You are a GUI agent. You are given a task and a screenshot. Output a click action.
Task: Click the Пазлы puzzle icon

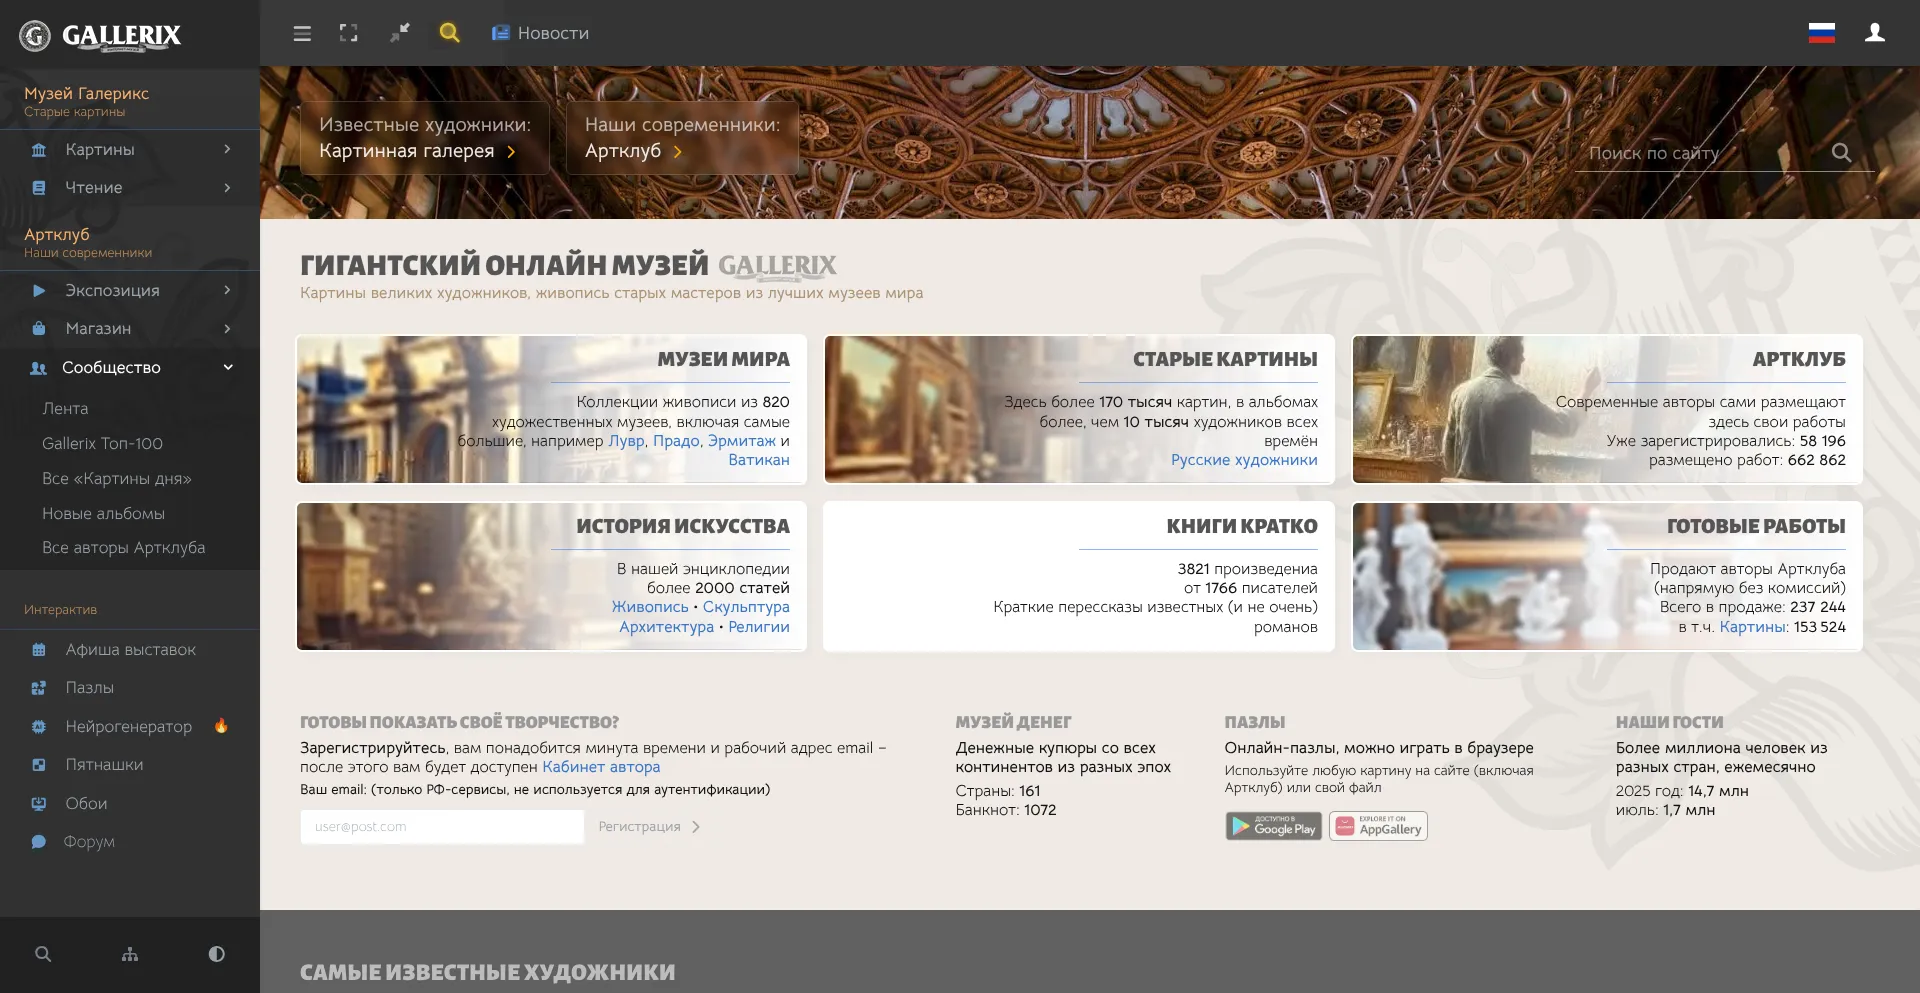click(x=39, y=688)
